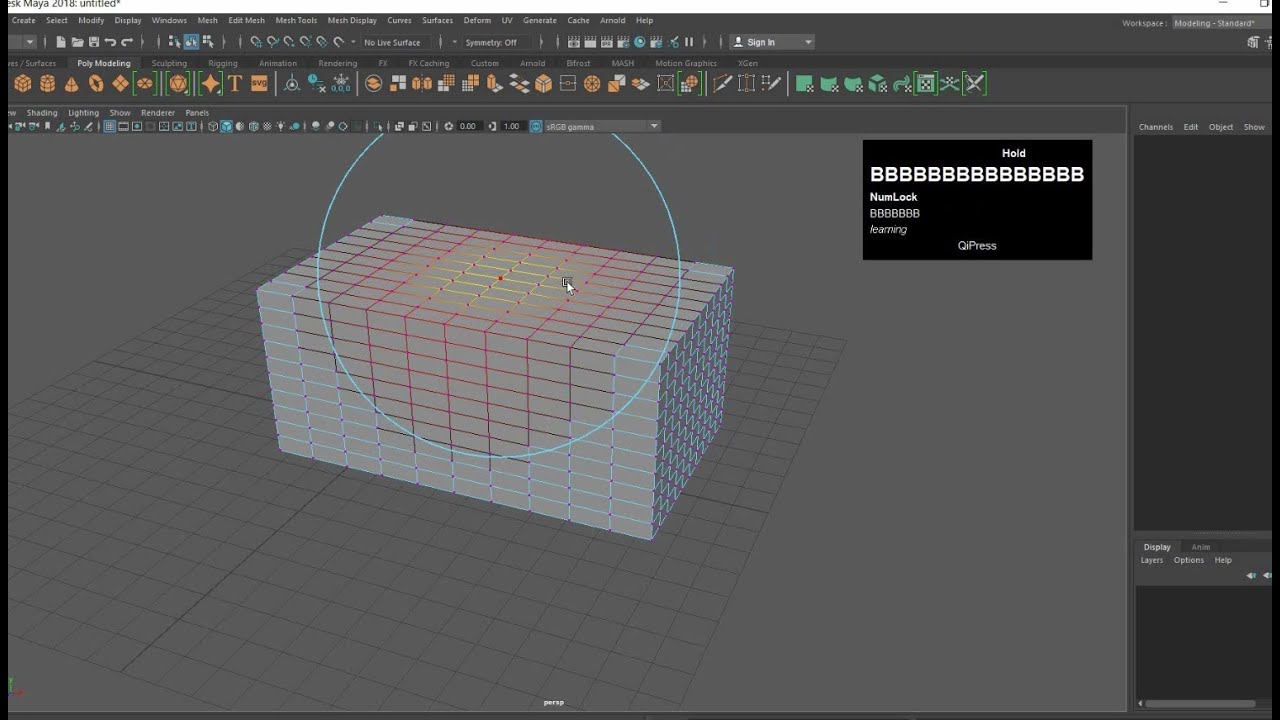Screen dimensions: 1280x720
Task: Toggle smooth shade all in viewport
Action: (227, 126)
